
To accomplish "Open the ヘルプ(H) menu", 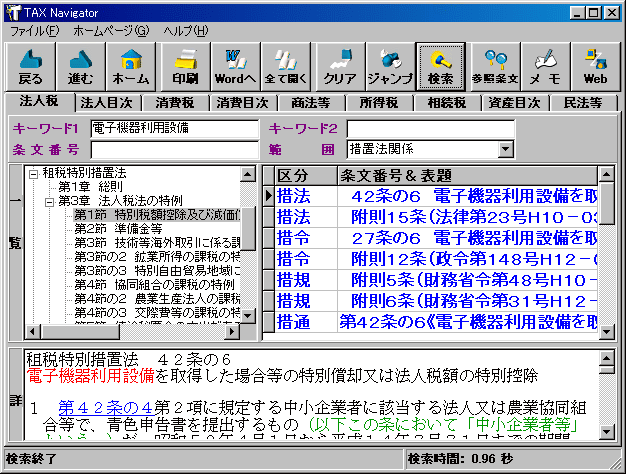I will point(186,31).
